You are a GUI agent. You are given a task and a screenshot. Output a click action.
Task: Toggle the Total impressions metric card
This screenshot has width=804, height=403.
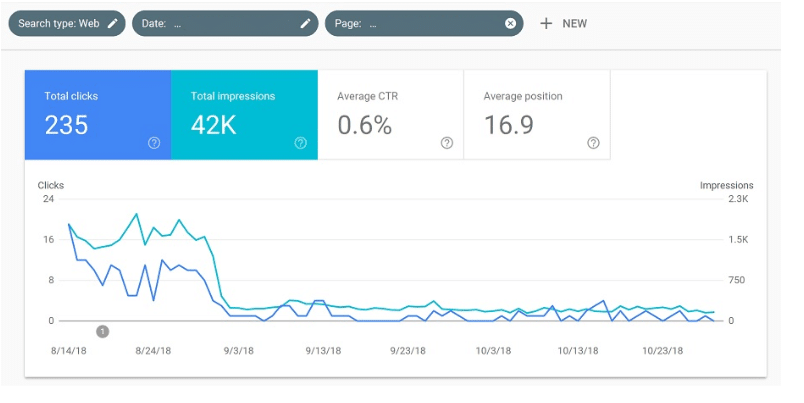coord(245,115)
